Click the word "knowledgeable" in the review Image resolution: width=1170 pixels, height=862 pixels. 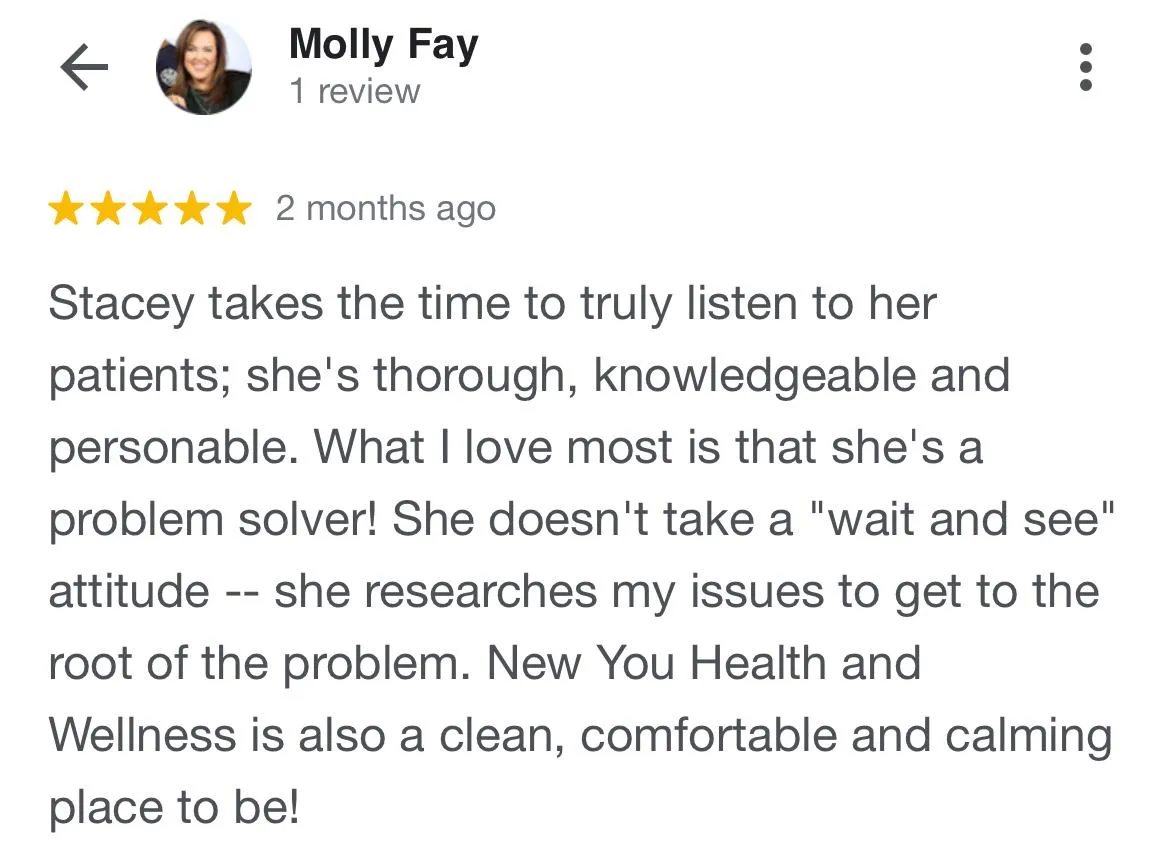coord(754,376)
